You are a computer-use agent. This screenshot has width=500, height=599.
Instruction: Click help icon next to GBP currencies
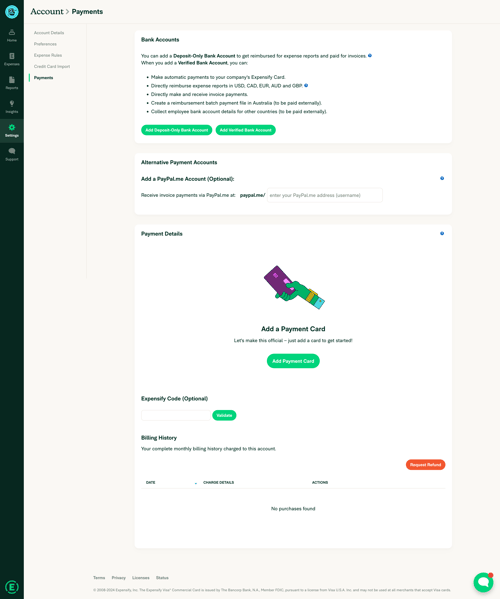pyautogui.click(x=306, y=86)
